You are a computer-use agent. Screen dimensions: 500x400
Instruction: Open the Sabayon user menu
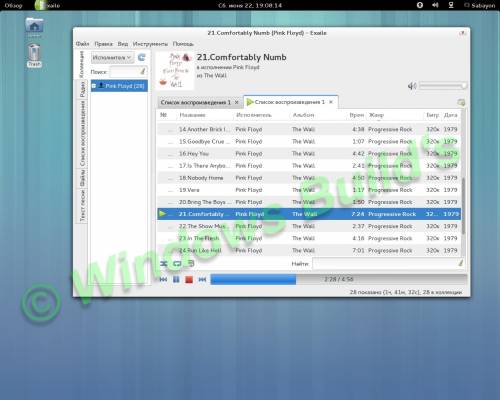[480, 5]
